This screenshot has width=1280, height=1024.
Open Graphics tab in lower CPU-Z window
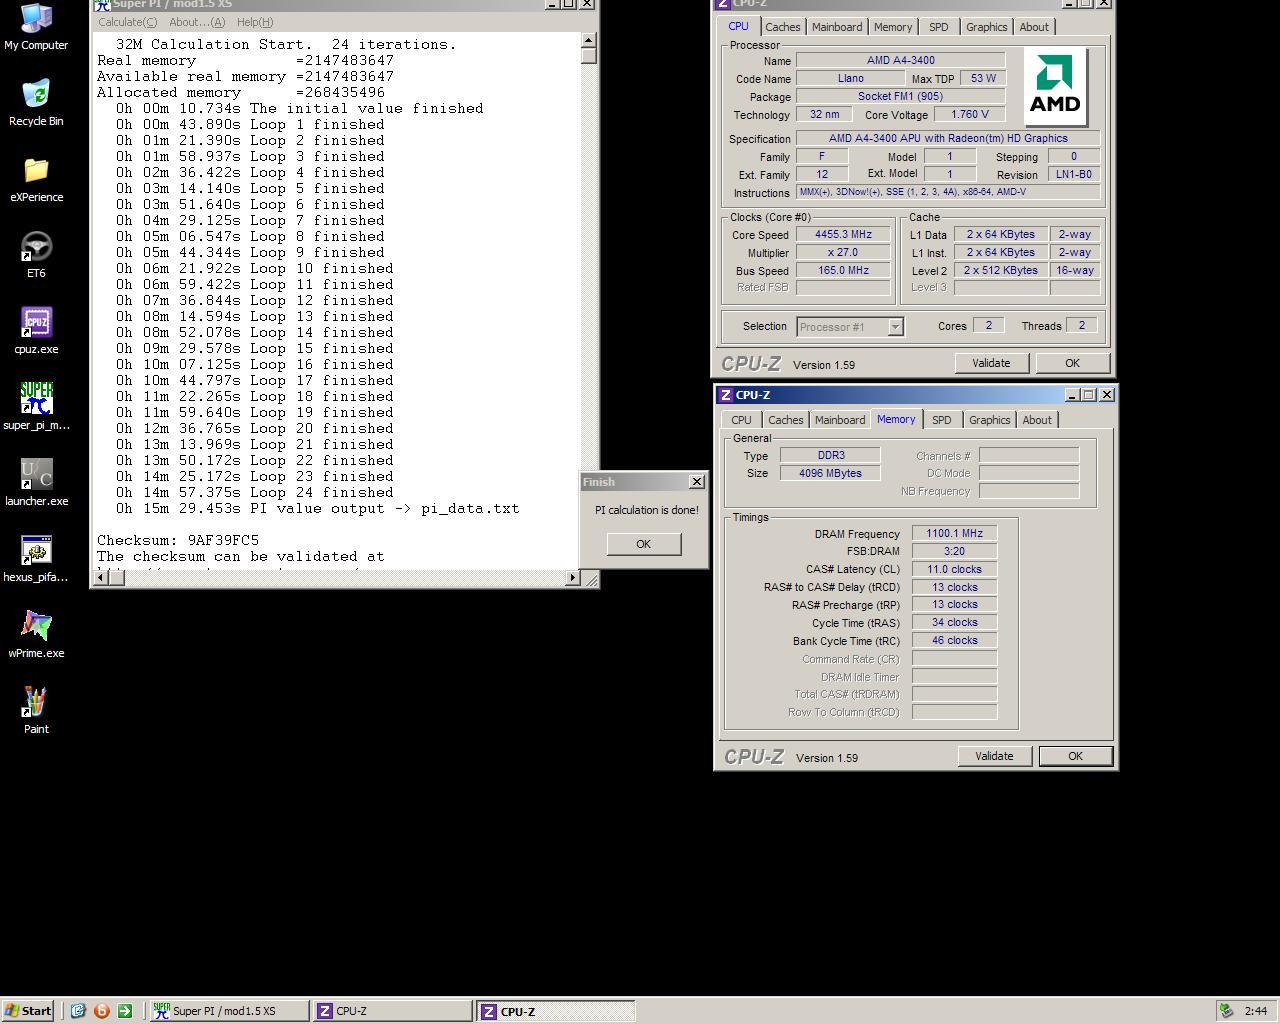990,420
